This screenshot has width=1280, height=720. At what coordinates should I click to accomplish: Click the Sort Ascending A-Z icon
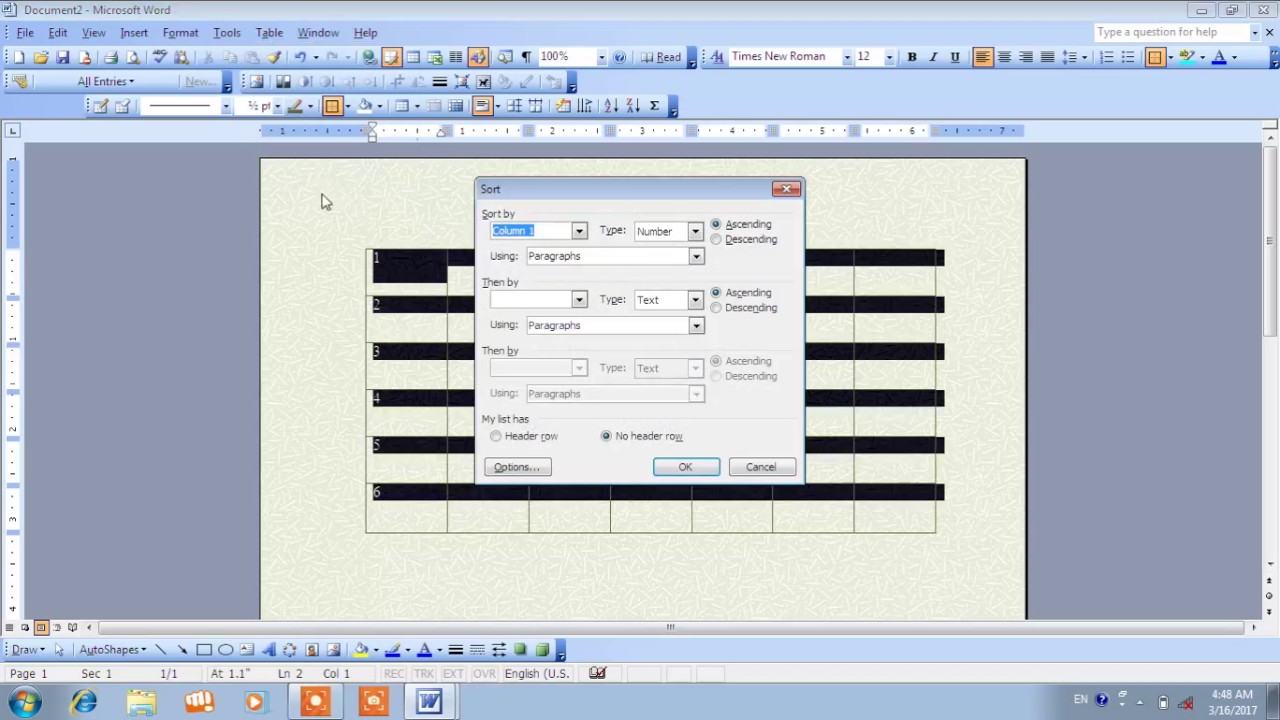(x=610, y=106)
